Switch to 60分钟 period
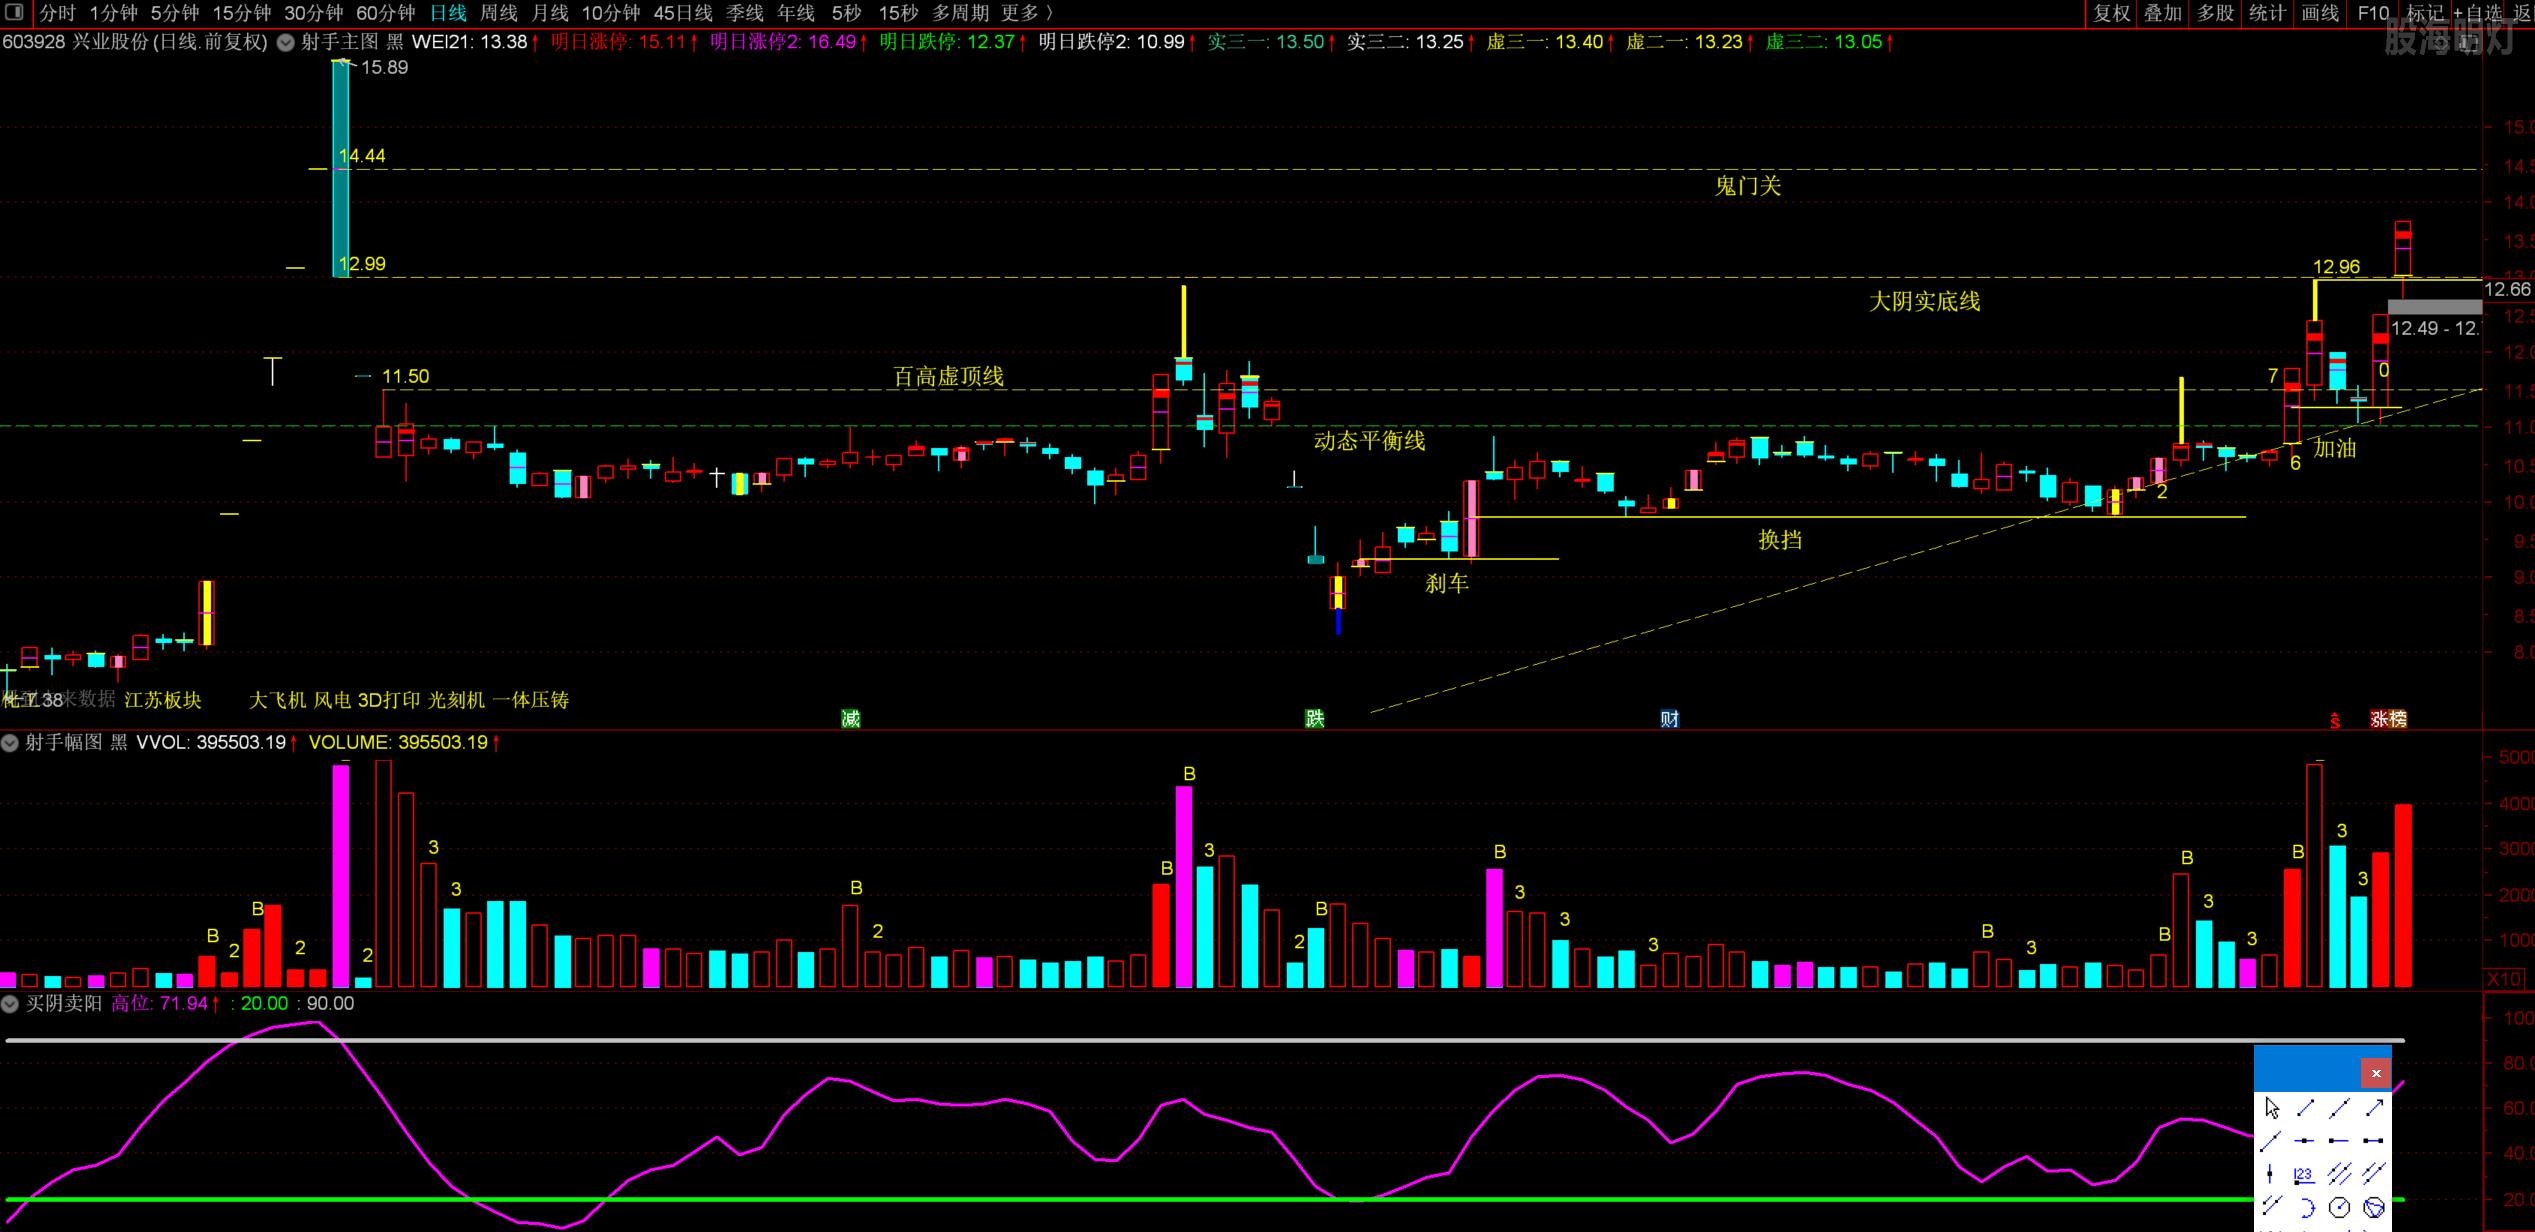The width and height of the screenshot is (2535, 1232). click(386, 12)
